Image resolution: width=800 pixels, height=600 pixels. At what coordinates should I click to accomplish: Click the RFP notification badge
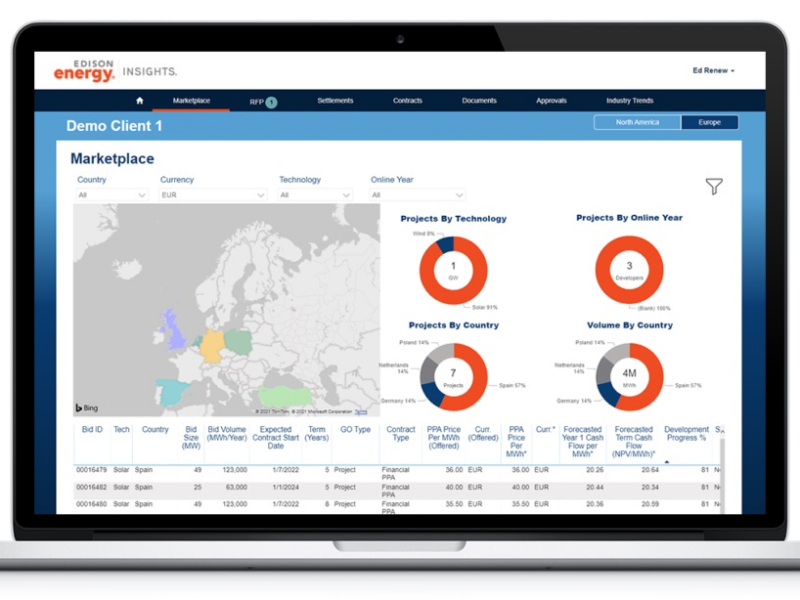[x=271, y=102]
